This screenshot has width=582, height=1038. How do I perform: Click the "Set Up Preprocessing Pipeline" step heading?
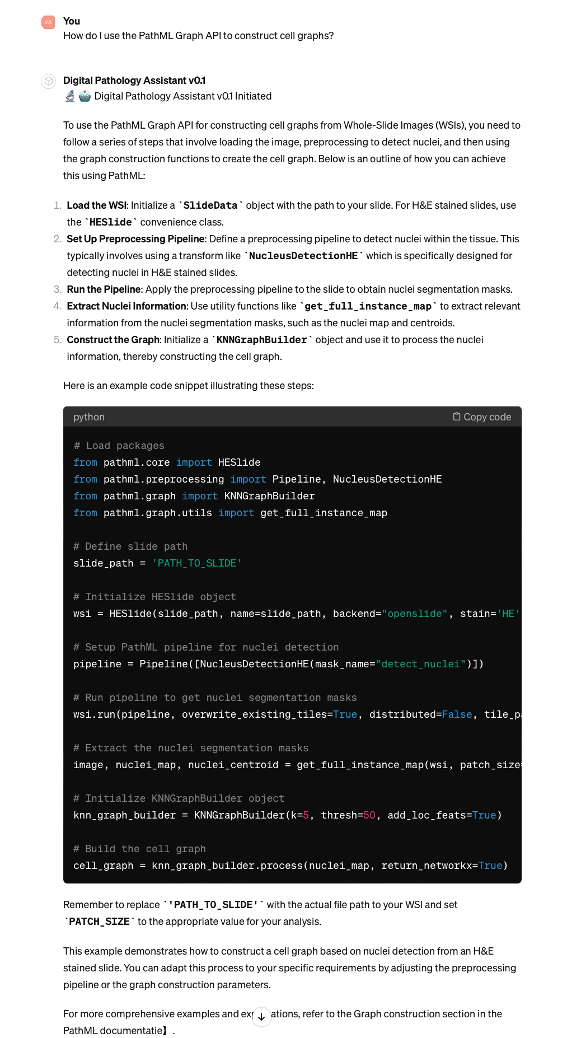click(x=136, y=239)
